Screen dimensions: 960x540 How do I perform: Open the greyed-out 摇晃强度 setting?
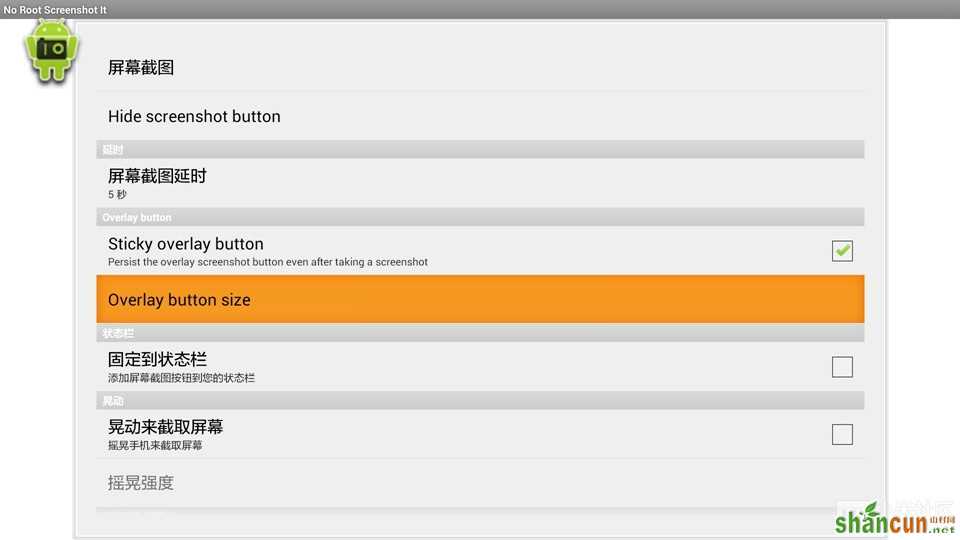coord(480,483)
